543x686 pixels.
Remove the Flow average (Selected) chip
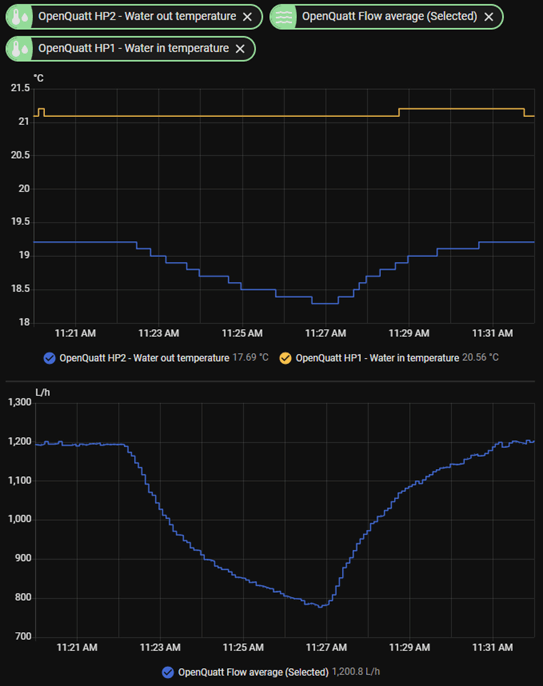489,17
